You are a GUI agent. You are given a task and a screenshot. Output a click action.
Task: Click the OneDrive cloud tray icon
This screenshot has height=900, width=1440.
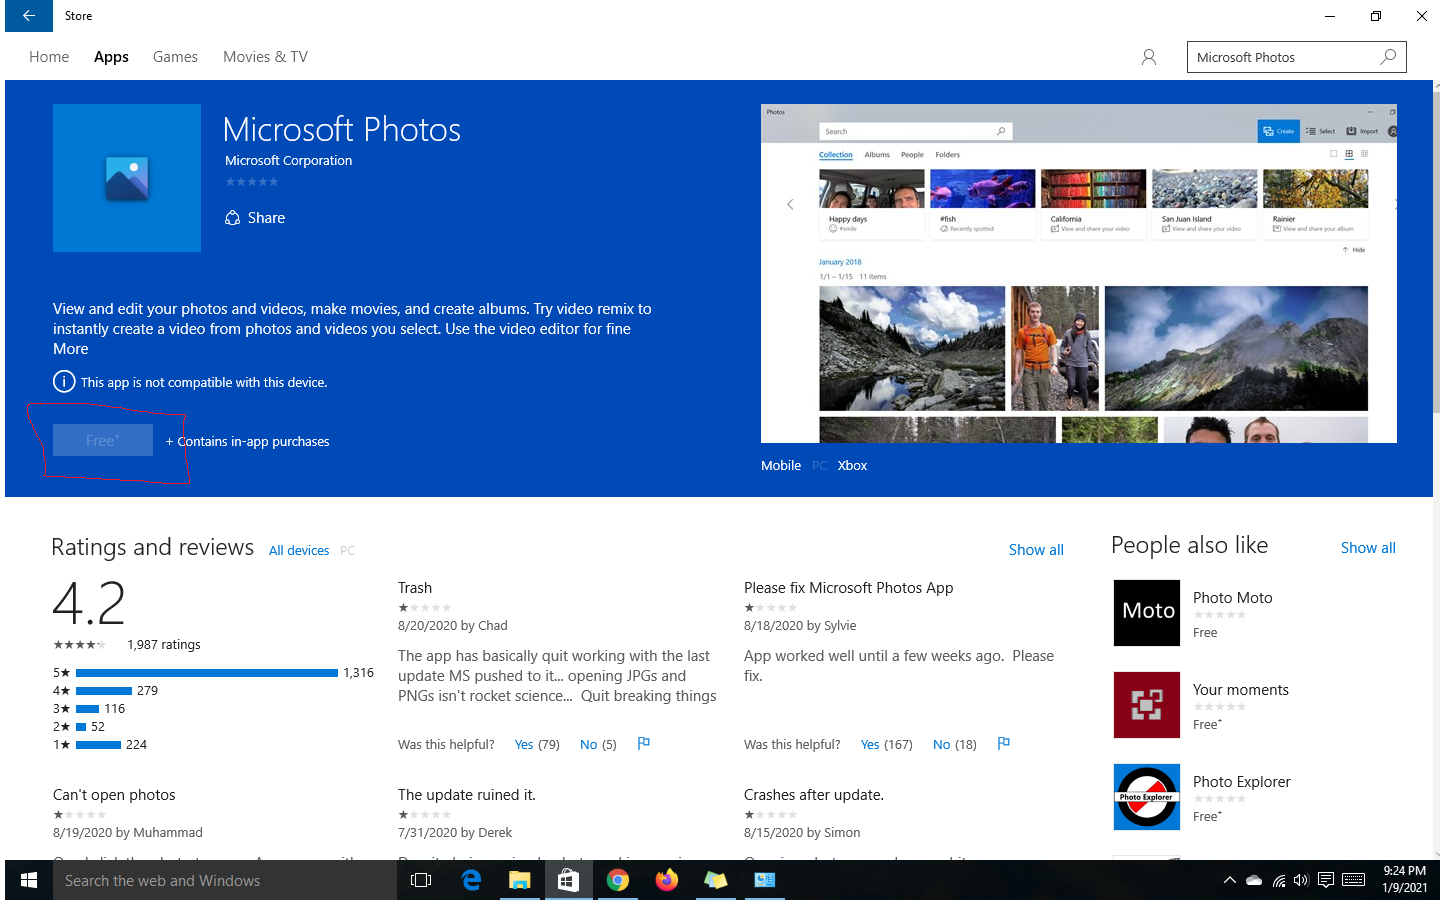[x=1254, y=880]
